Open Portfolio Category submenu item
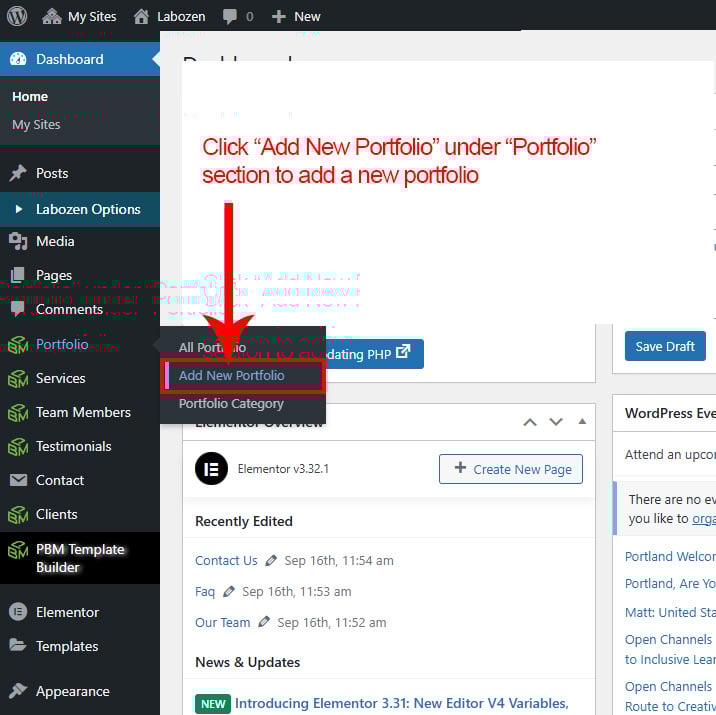 coord(231,404)
